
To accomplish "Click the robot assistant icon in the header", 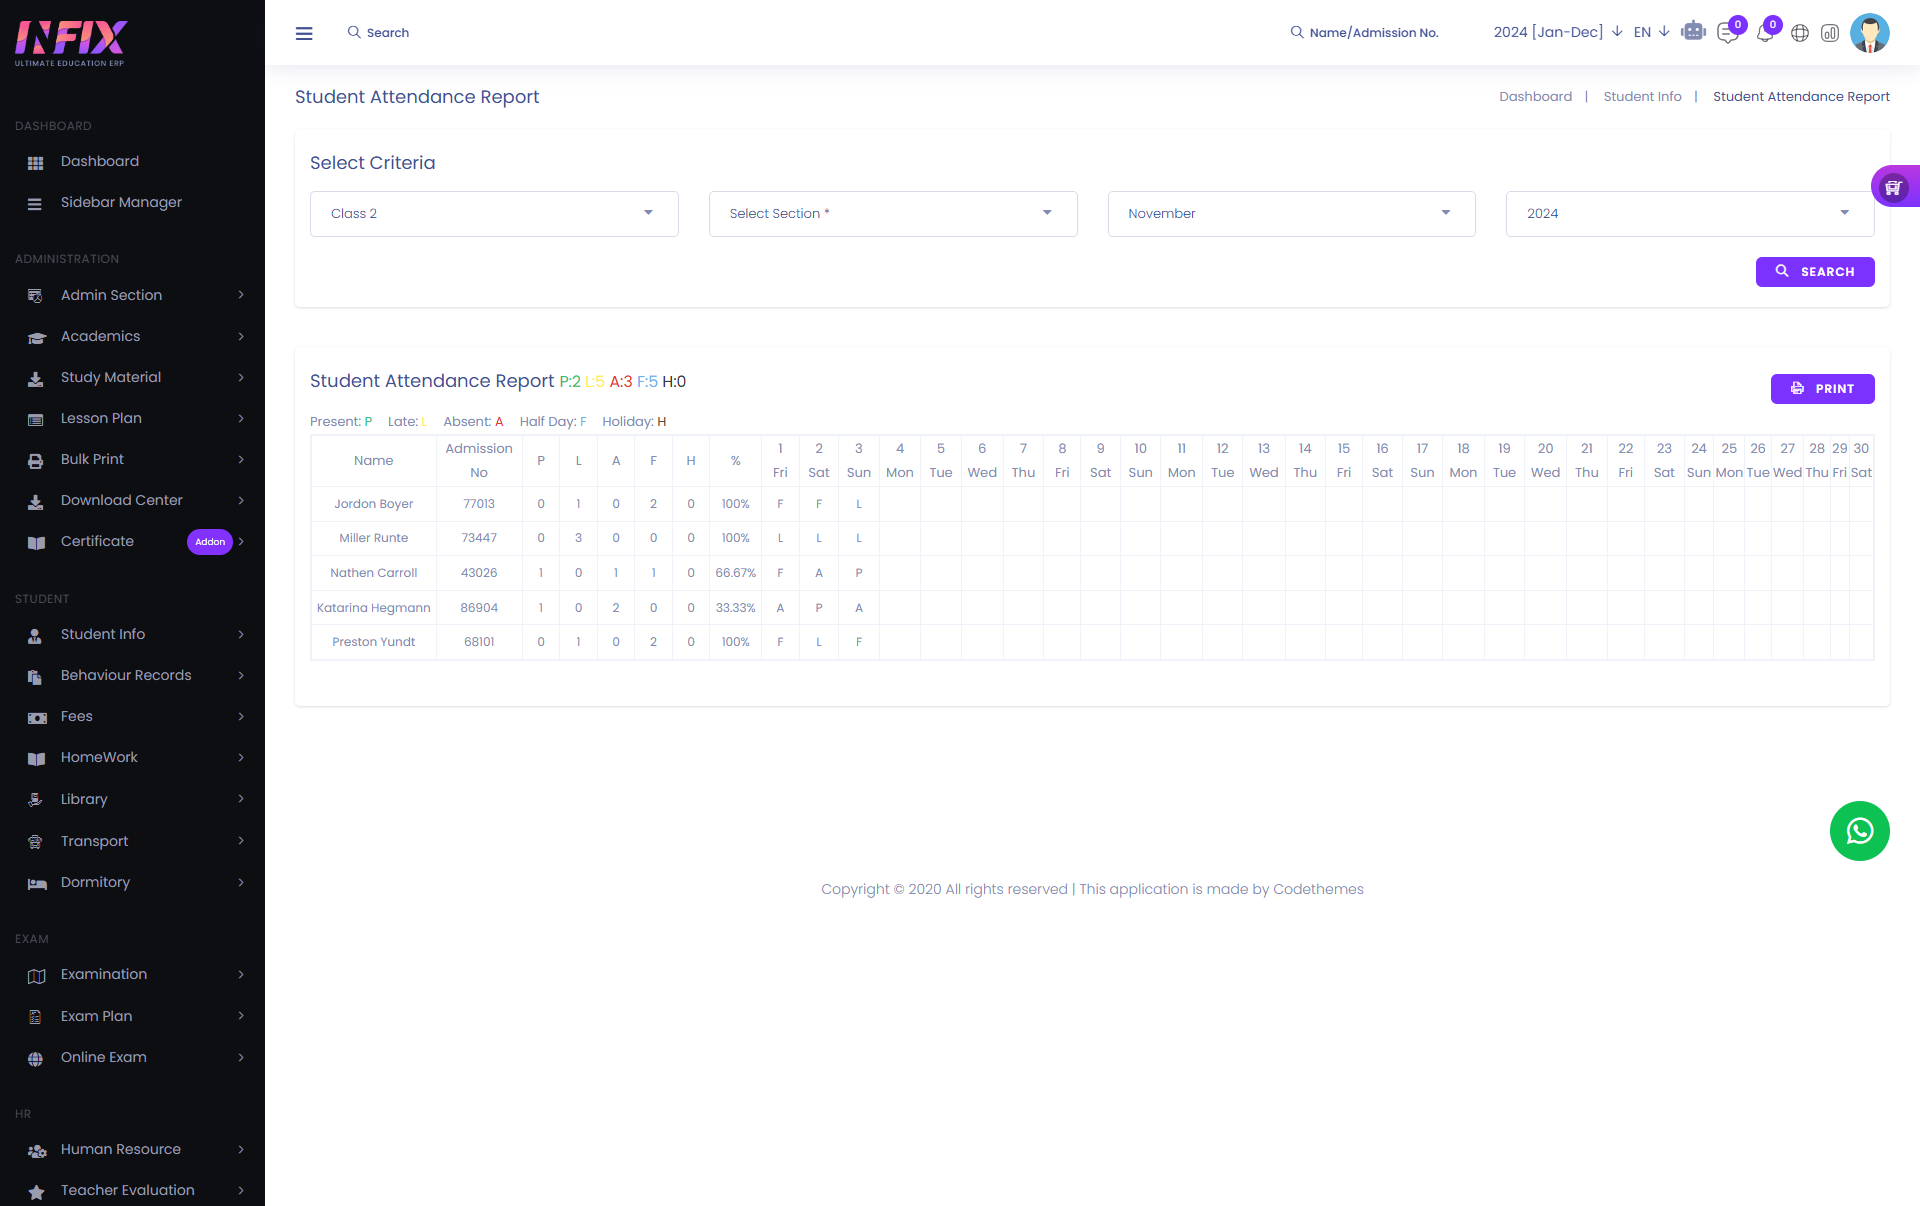I will pyautogui.click(x=1693, y=32).
